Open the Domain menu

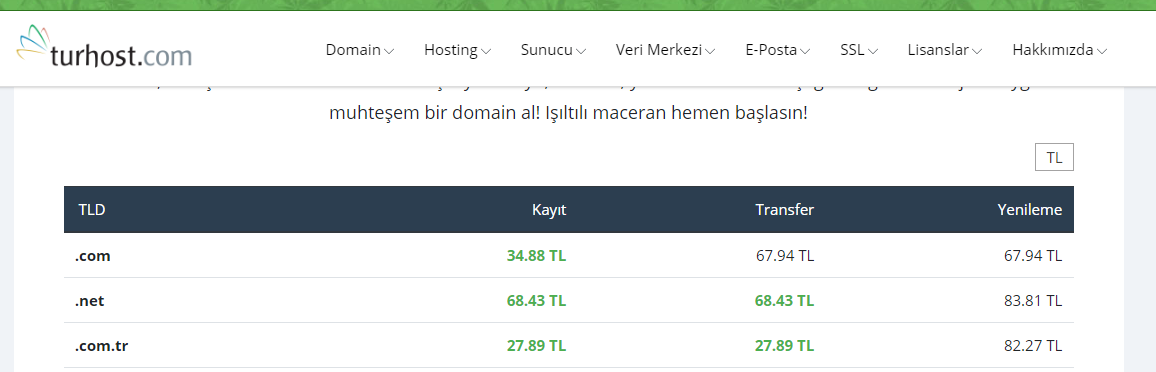pyautogui.click(x=360, y=50)
